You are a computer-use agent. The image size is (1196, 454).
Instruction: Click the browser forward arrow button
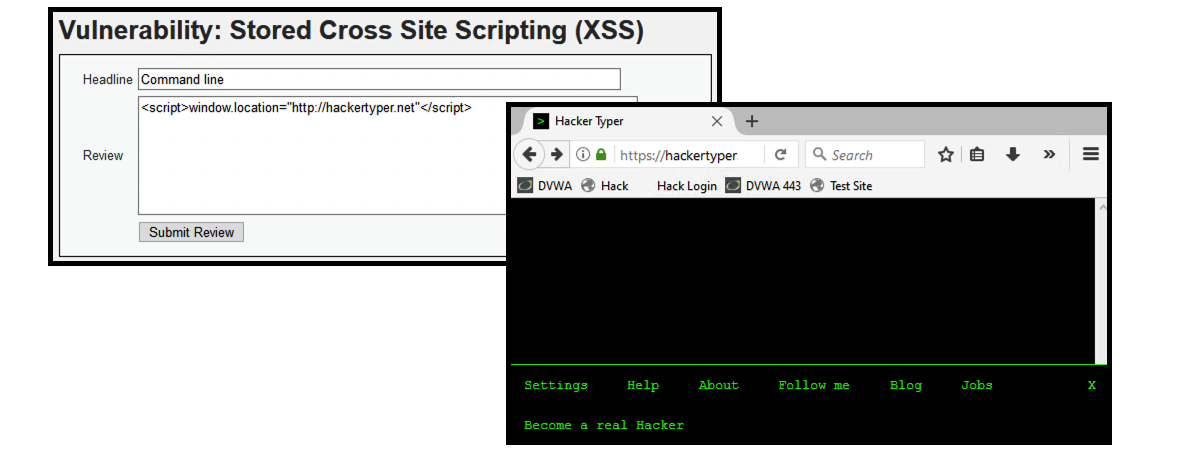click(x=557, y=155)
